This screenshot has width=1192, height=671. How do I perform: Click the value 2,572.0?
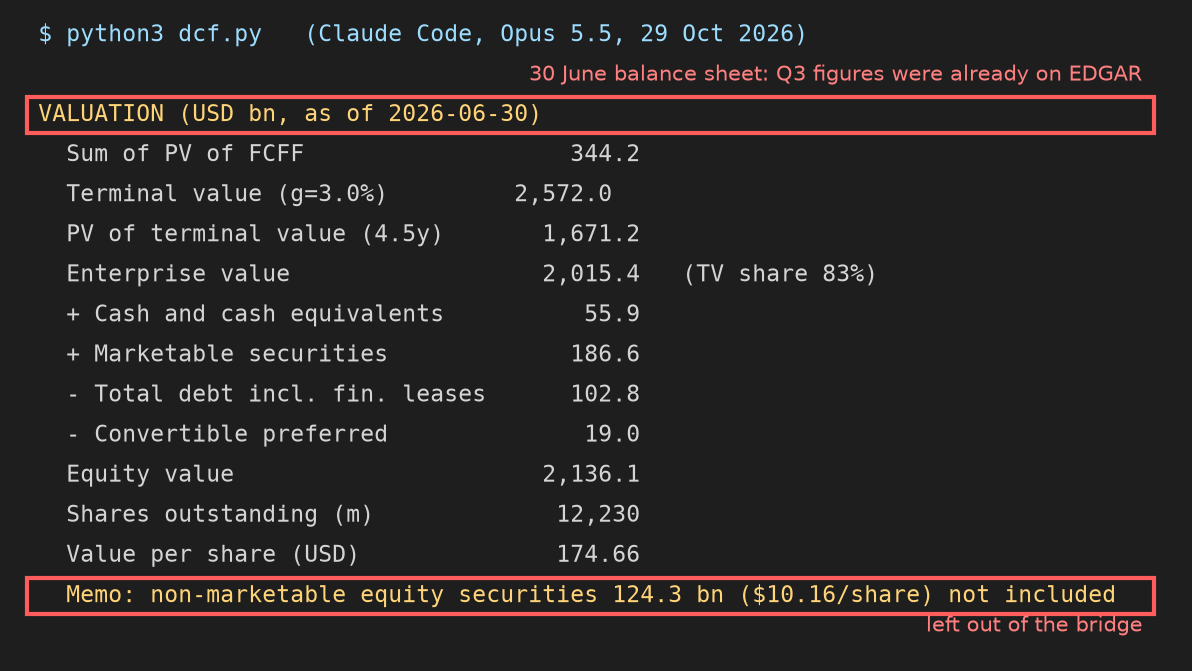[x=563, y=194]
